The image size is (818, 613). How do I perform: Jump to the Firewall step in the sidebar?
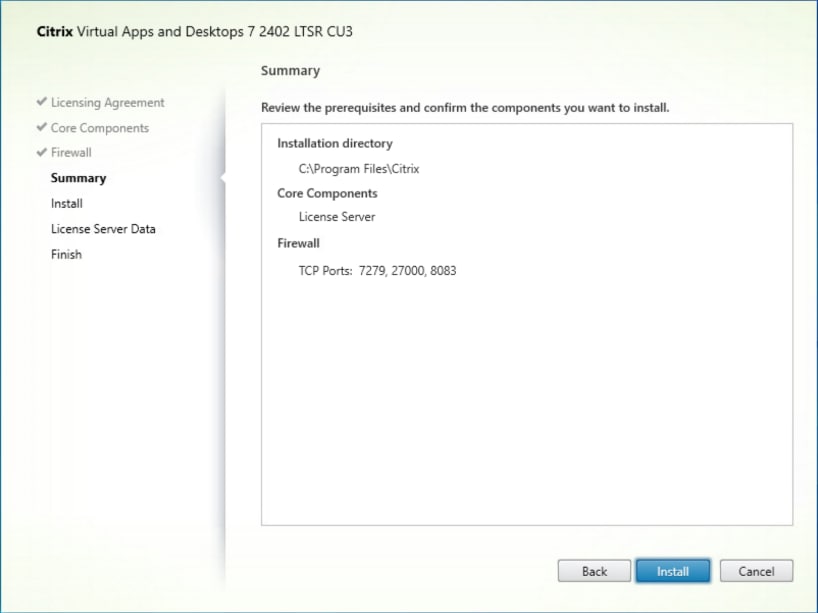click(x=71, y=152)
